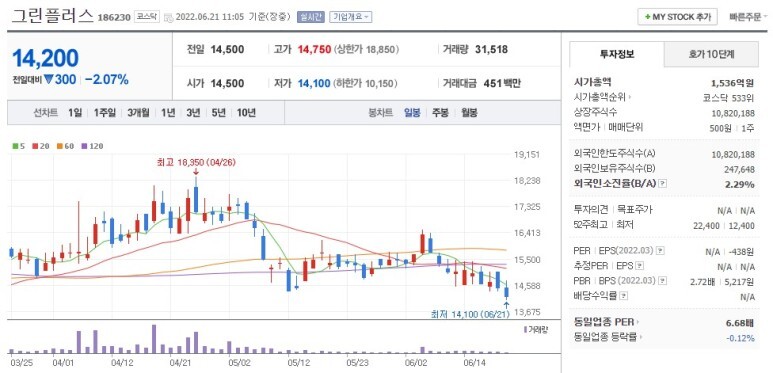Click the current price 14,200

(x=45, y=58)
